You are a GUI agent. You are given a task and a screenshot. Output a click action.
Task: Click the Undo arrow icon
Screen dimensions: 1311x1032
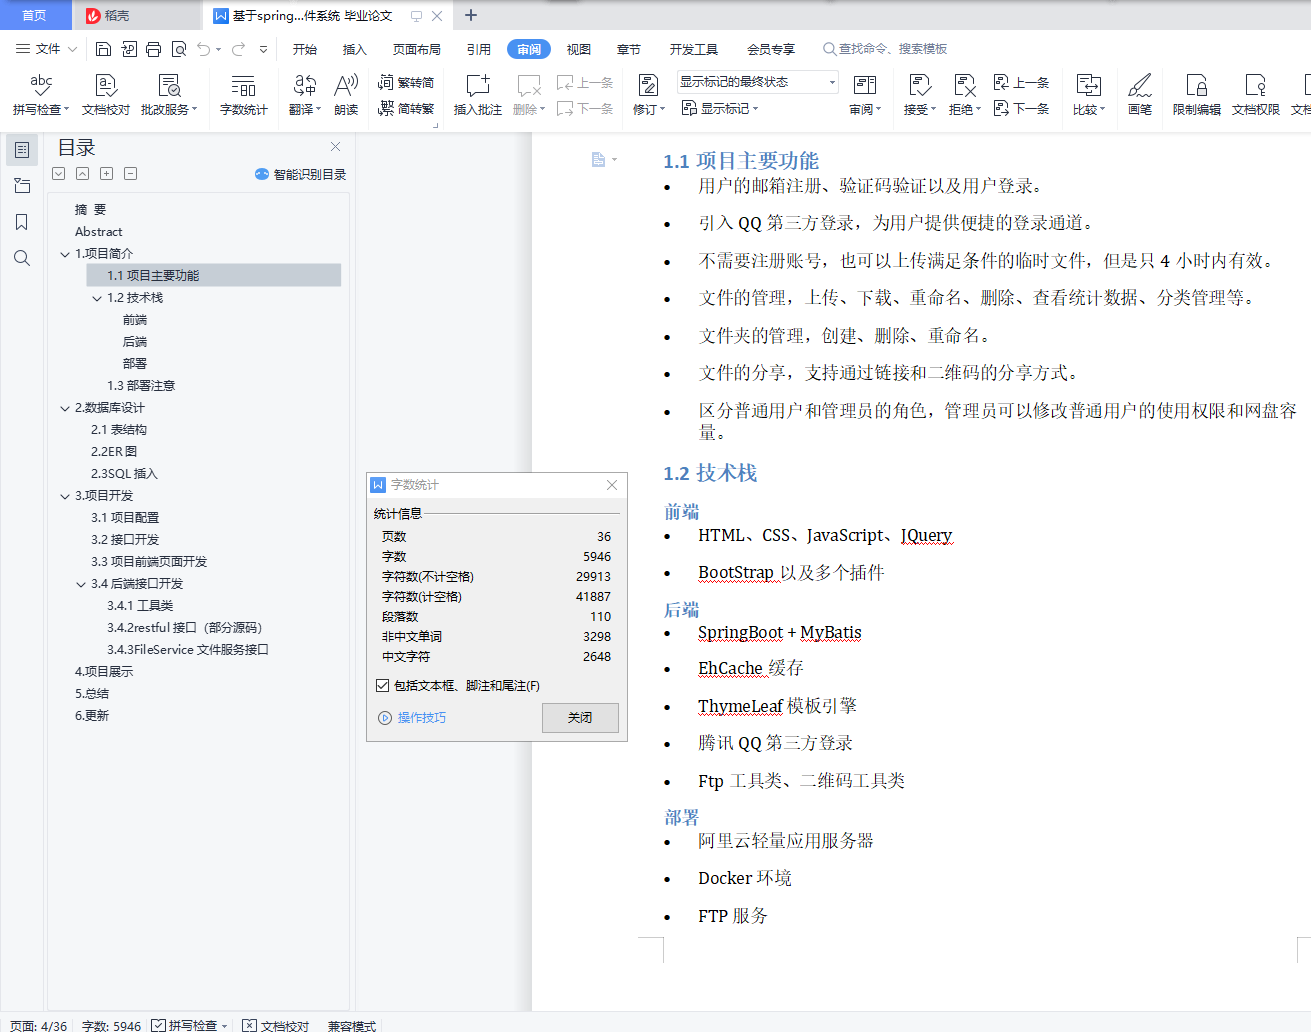[204, 49]
